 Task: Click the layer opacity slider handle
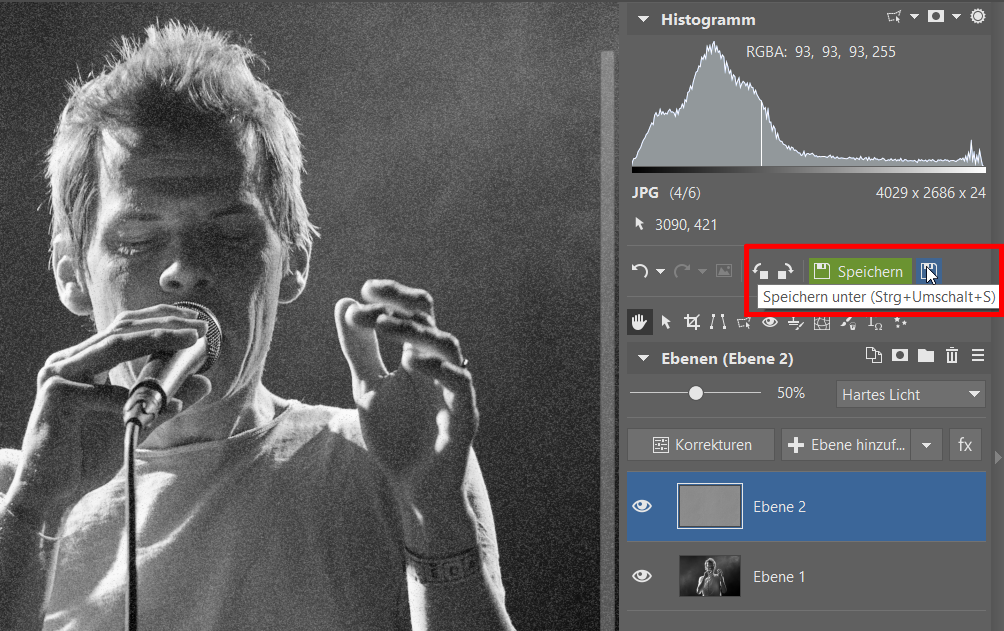696,393
